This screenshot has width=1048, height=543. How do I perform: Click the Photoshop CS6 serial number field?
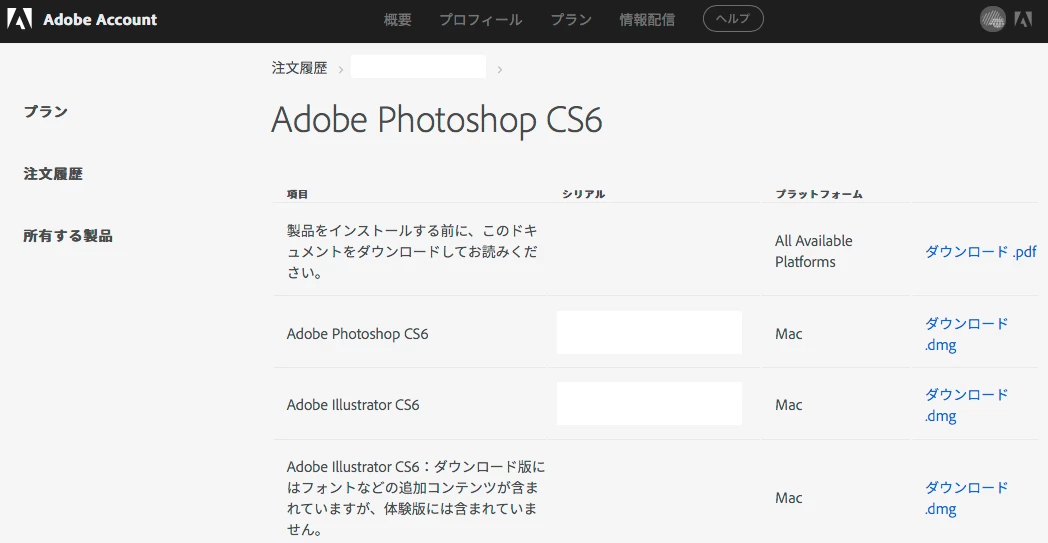point(649,332)
